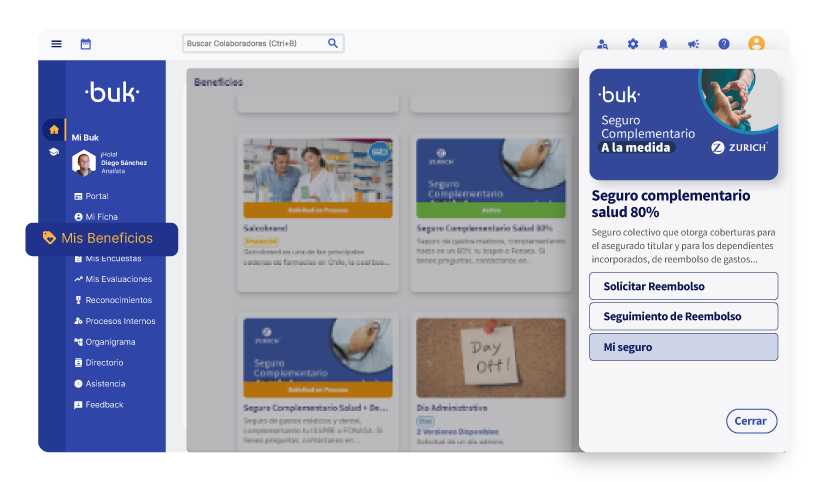
Task: Click Solicitar Reembolso button
Action: pos(684,286)
